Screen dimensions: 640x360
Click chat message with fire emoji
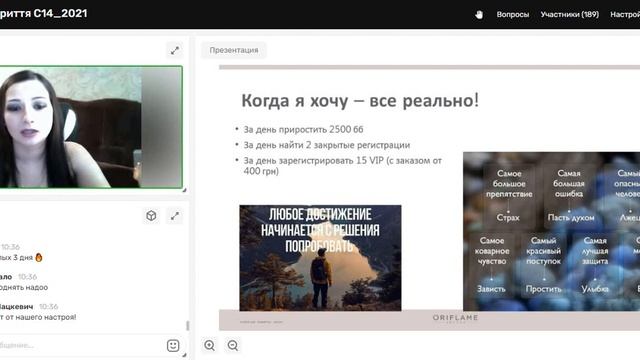click(21, 258)
